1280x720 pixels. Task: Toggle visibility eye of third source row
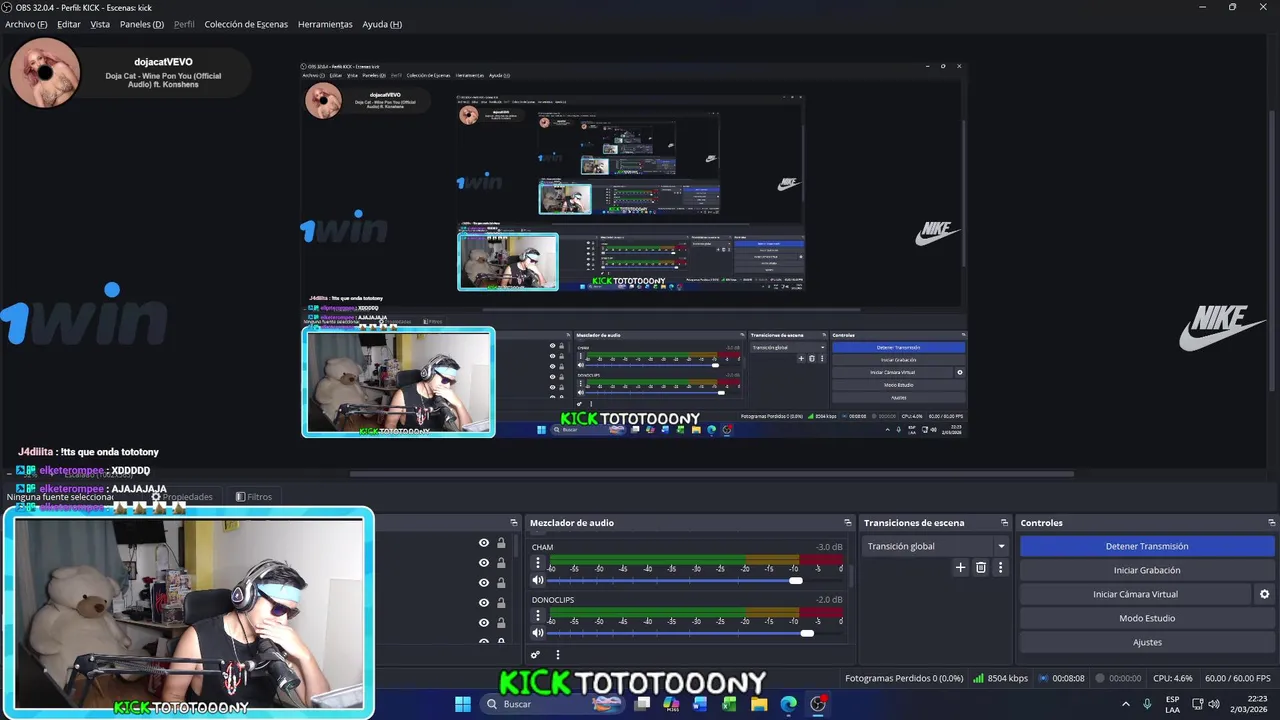(x=484, y=583)
